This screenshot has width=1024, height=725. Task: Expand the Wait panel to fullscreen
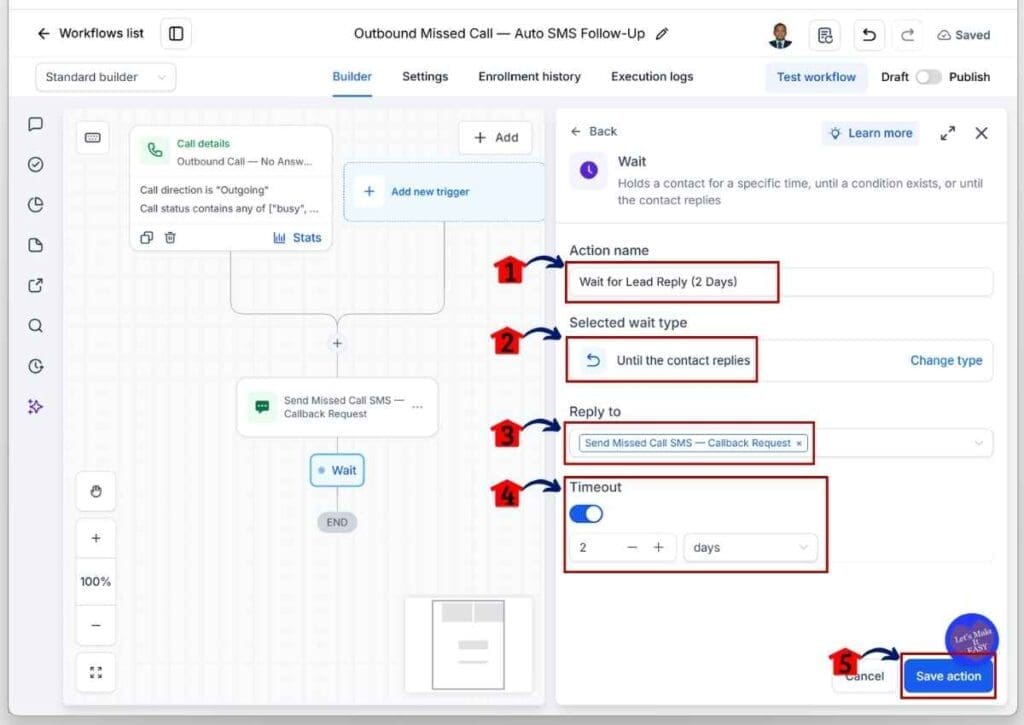(x=948, y=133)
